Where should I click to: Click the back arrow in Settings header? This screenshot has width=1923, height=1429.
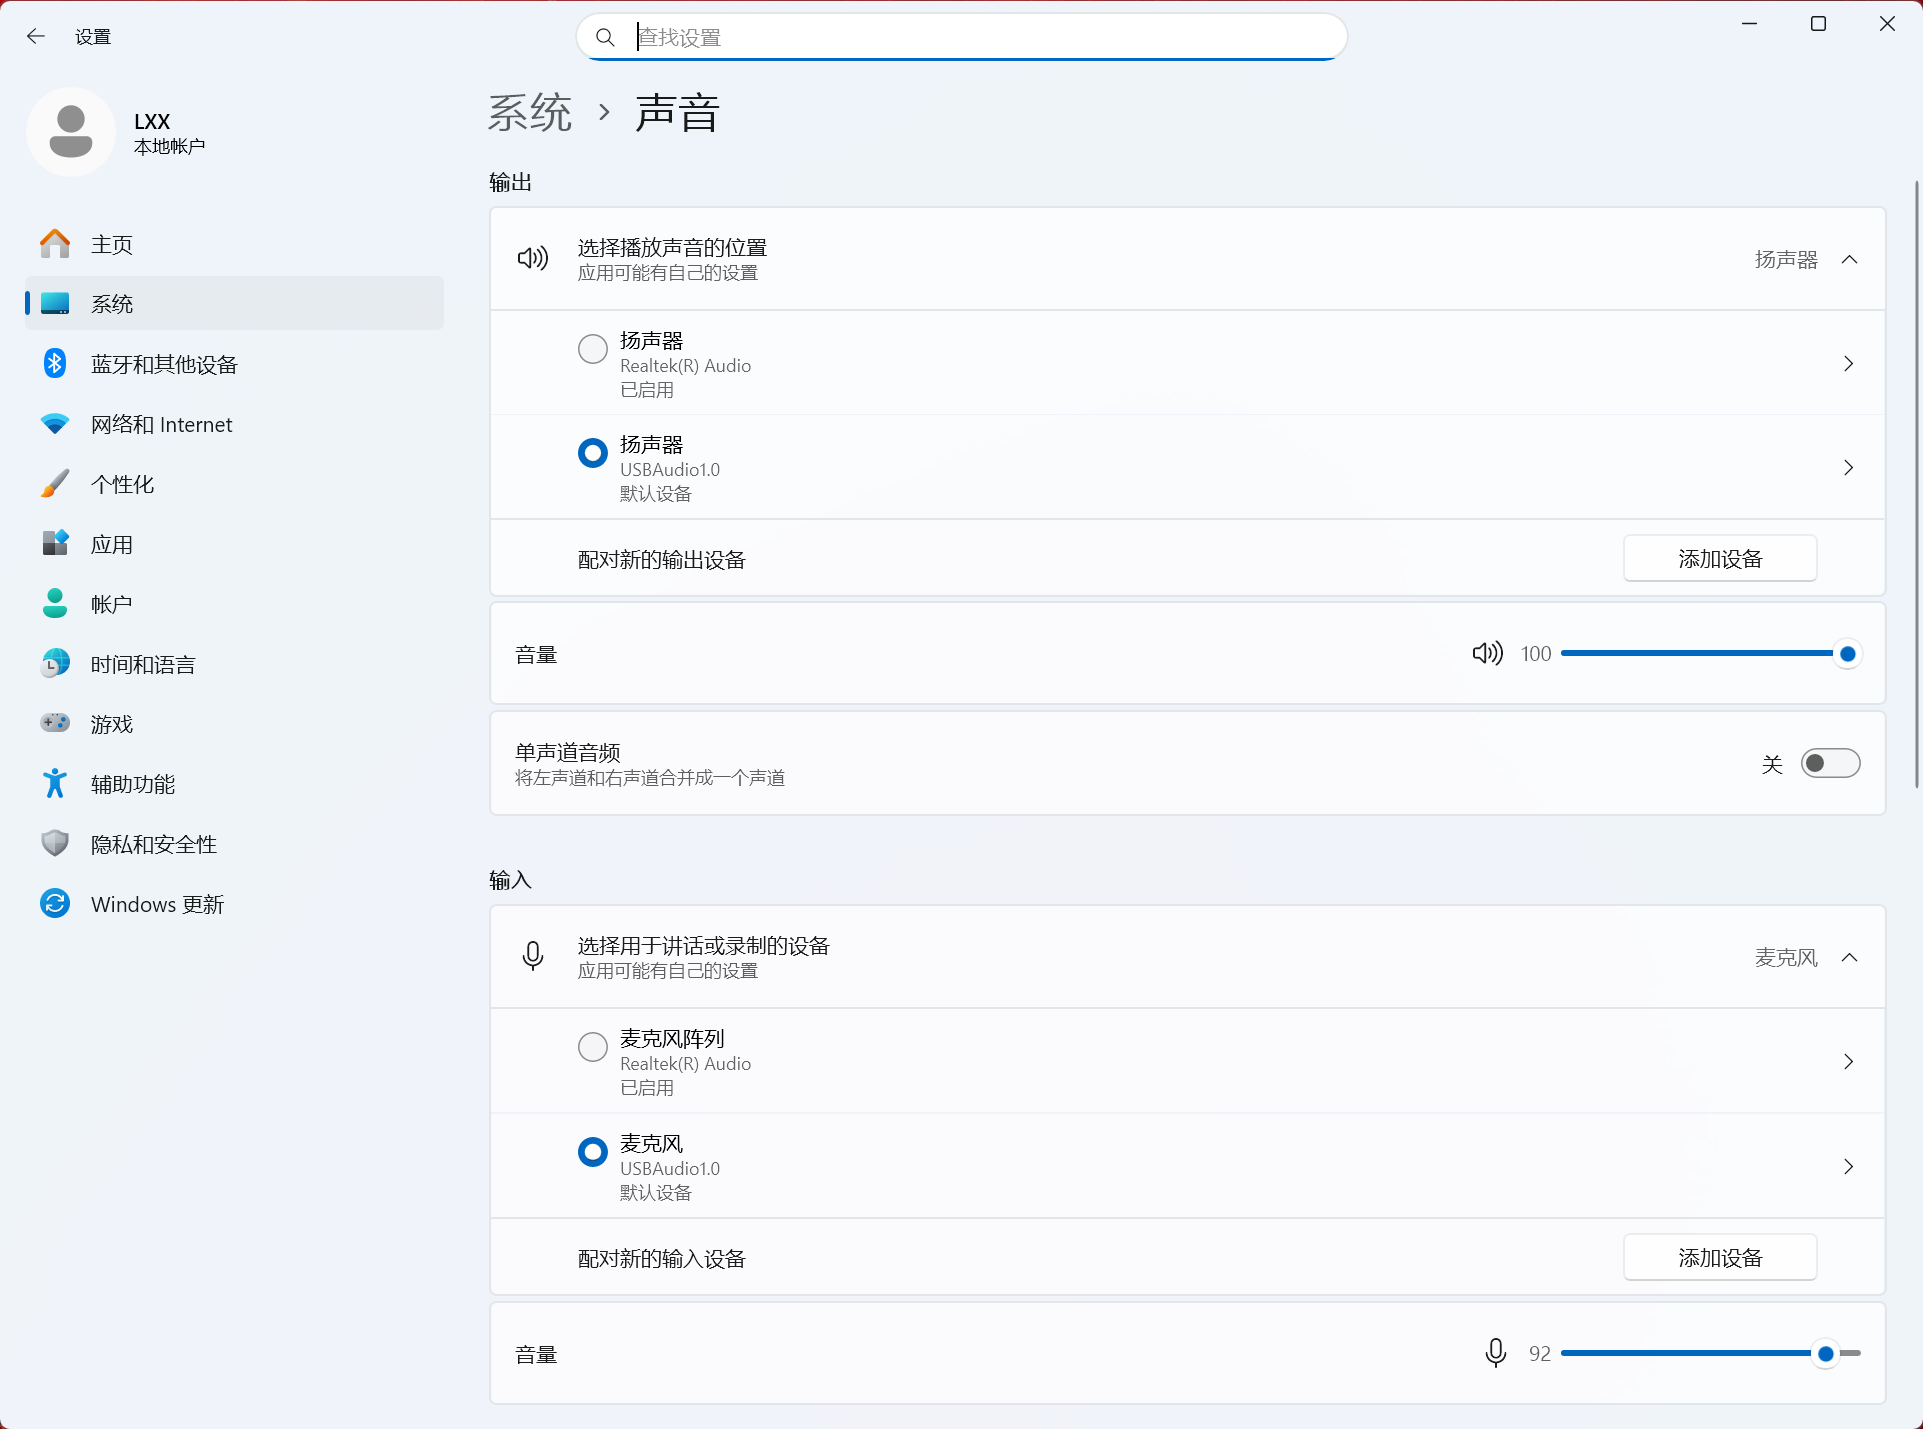[36, 37]
